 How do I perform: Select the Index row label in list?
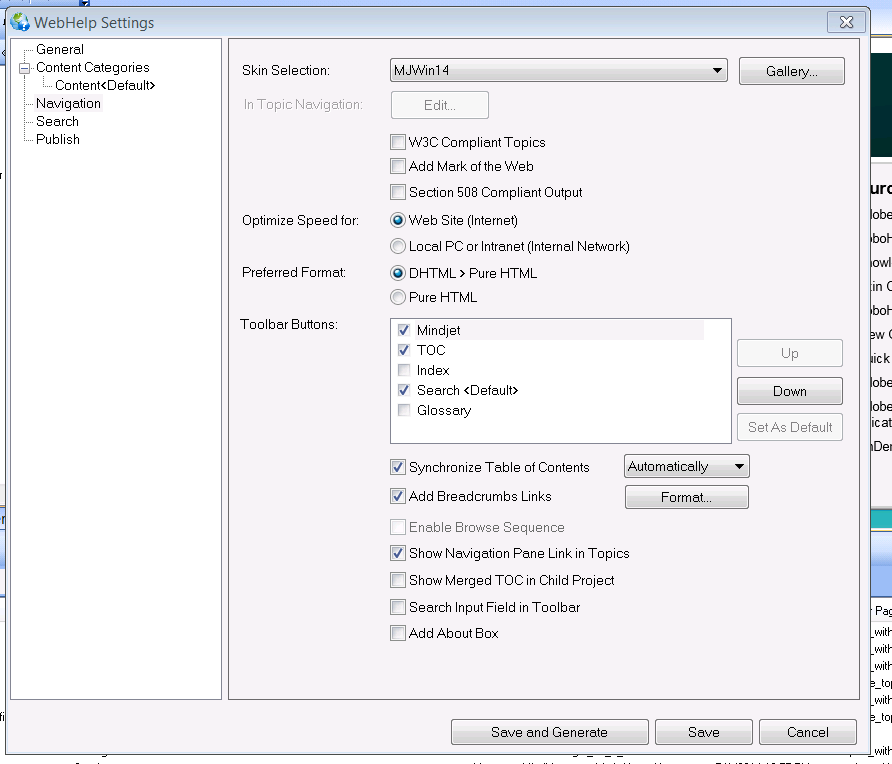[433, 370]
